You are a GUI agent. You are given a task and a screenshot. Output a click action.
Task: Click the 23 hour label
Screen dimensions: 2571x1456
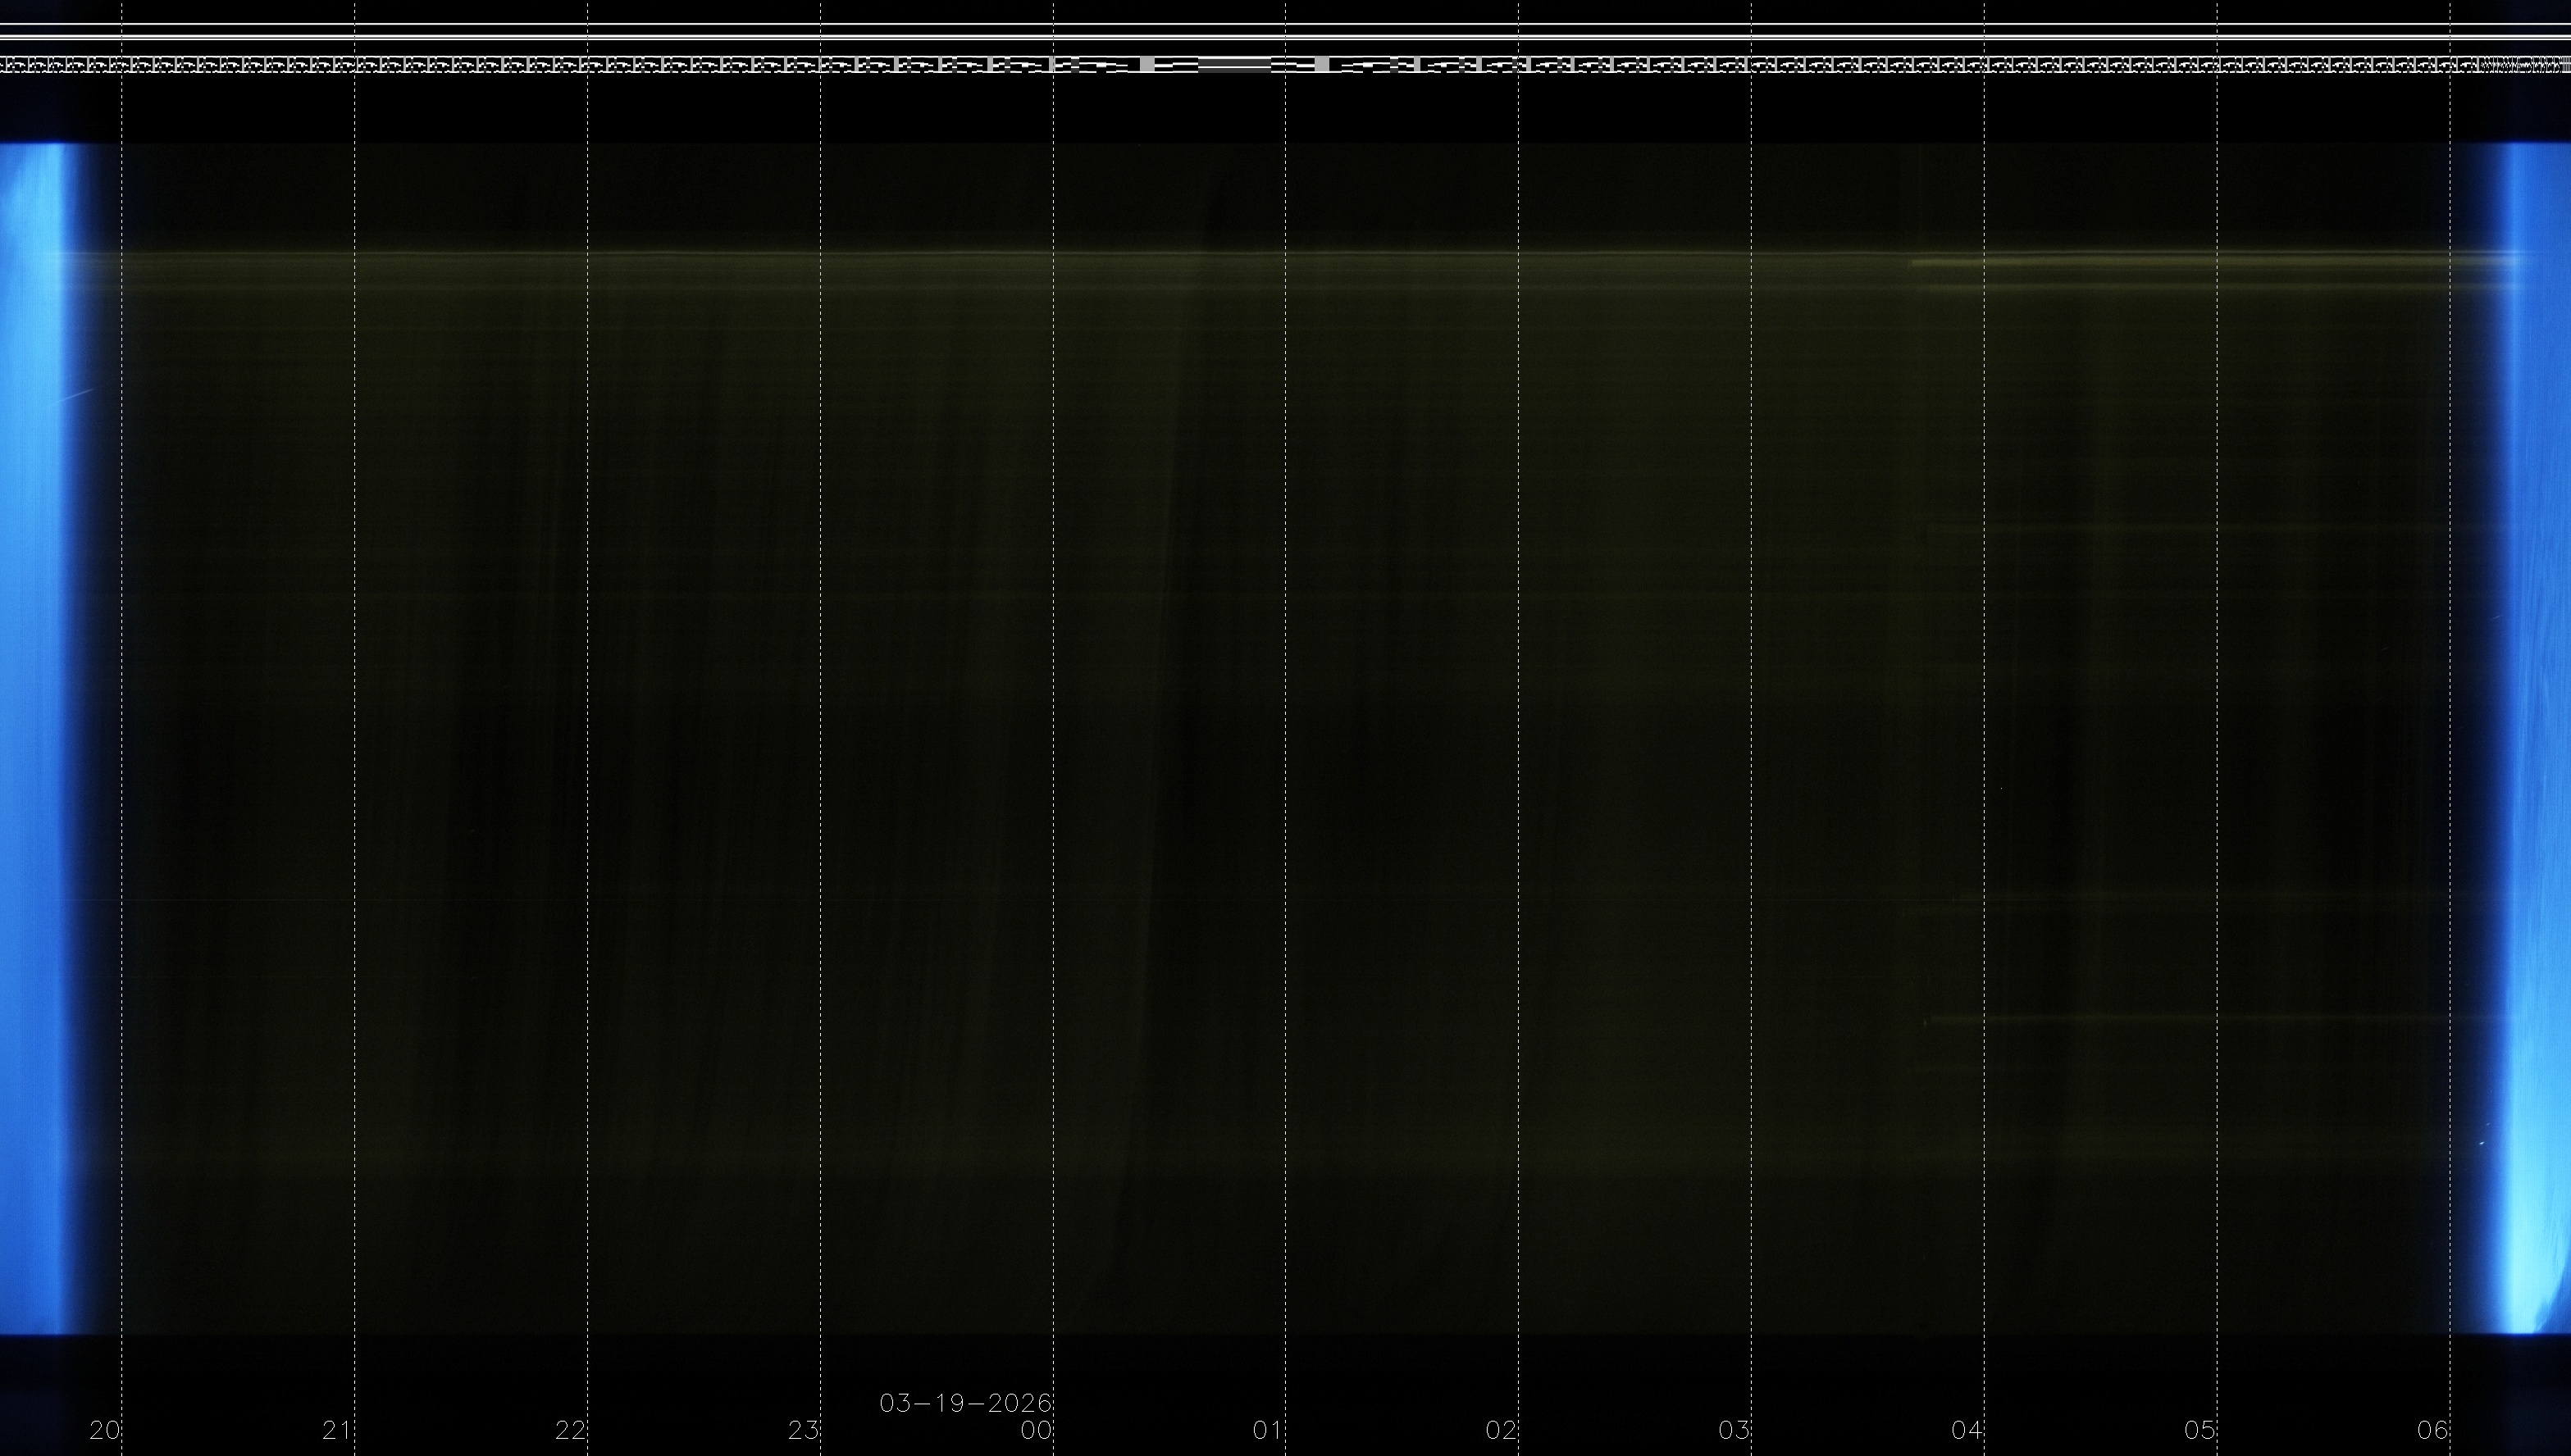(x=803, y=1430)
